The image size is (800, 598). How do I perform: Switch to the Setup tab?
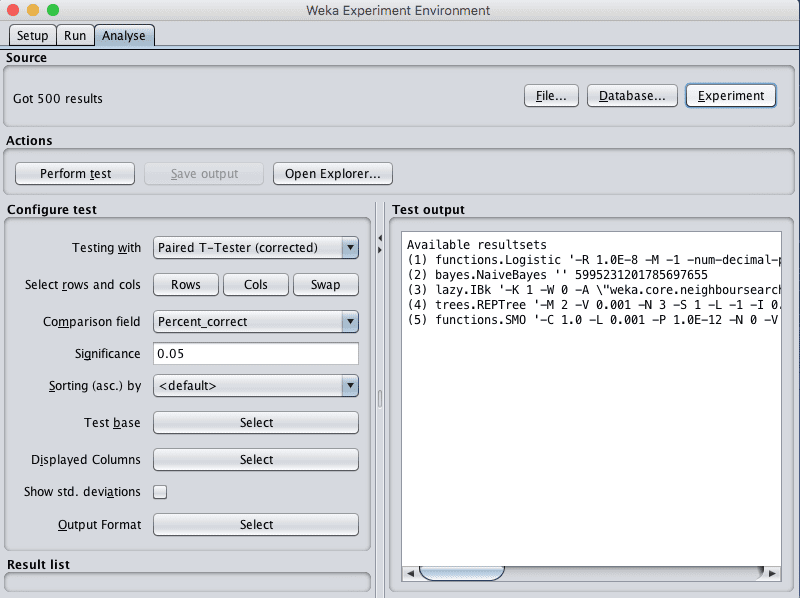[x=32, y=36]
